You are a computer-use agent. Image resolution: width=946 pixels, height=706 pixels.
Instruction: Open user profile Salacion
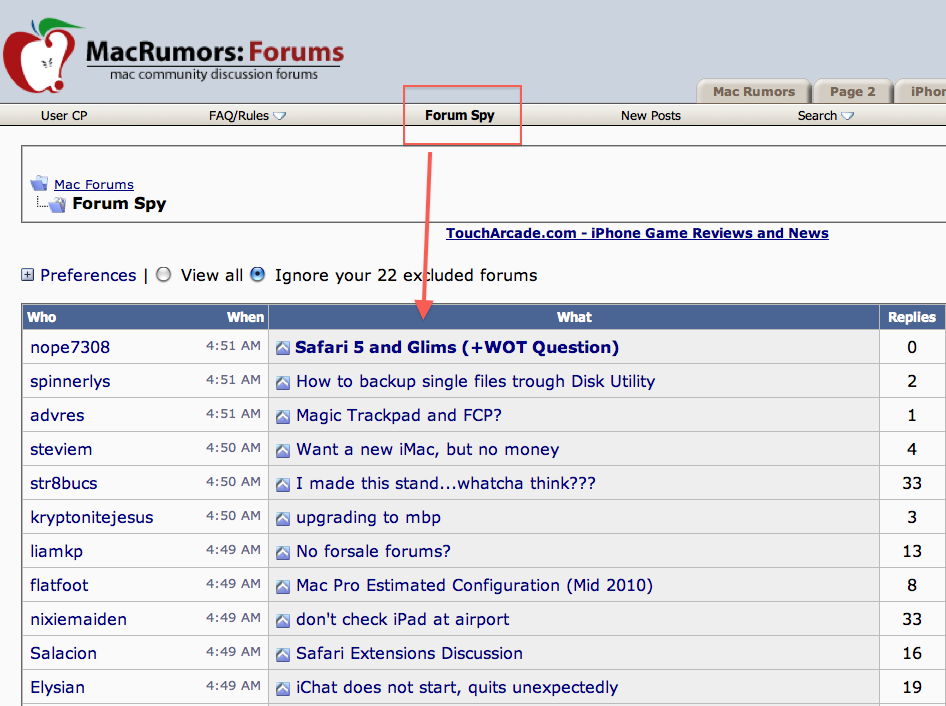coord(63,654)
